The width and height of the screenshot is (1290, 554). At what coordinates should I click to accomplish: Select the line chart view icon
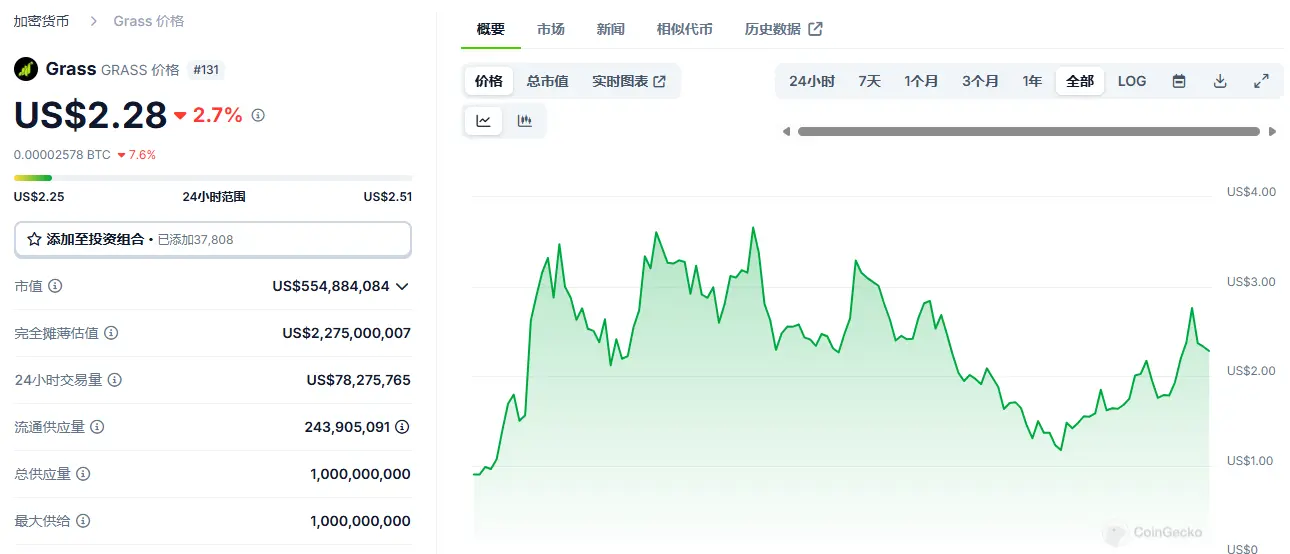tap(484, 121)
